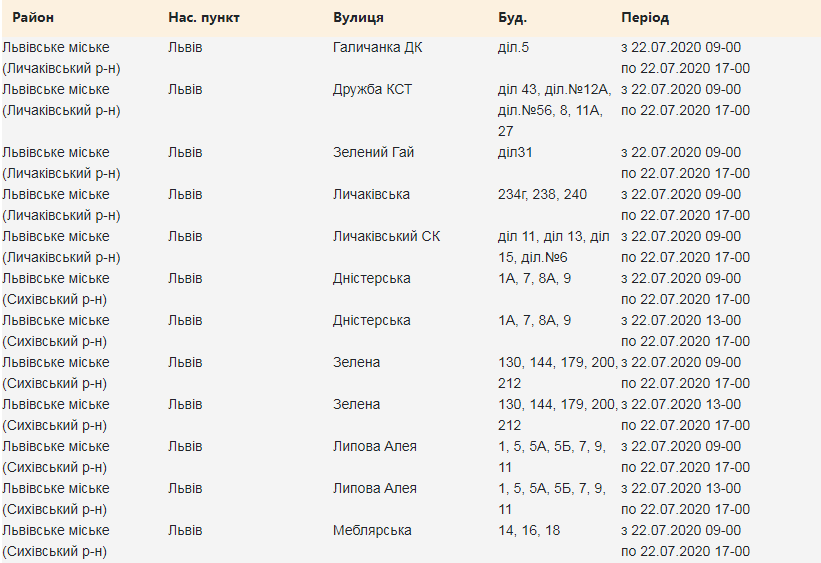
Task: Click Львів cell in the Галичанка ДК row
Action: point(185,47)
